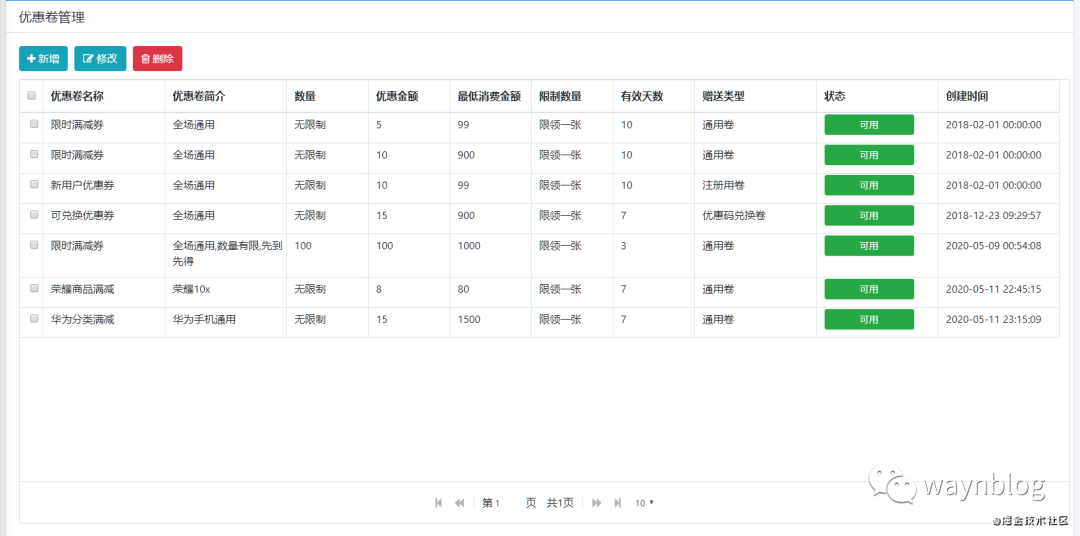This screenshot has width=1080, height=536.
Task: Go to previous page pager icon
Action: click(459, 503)
